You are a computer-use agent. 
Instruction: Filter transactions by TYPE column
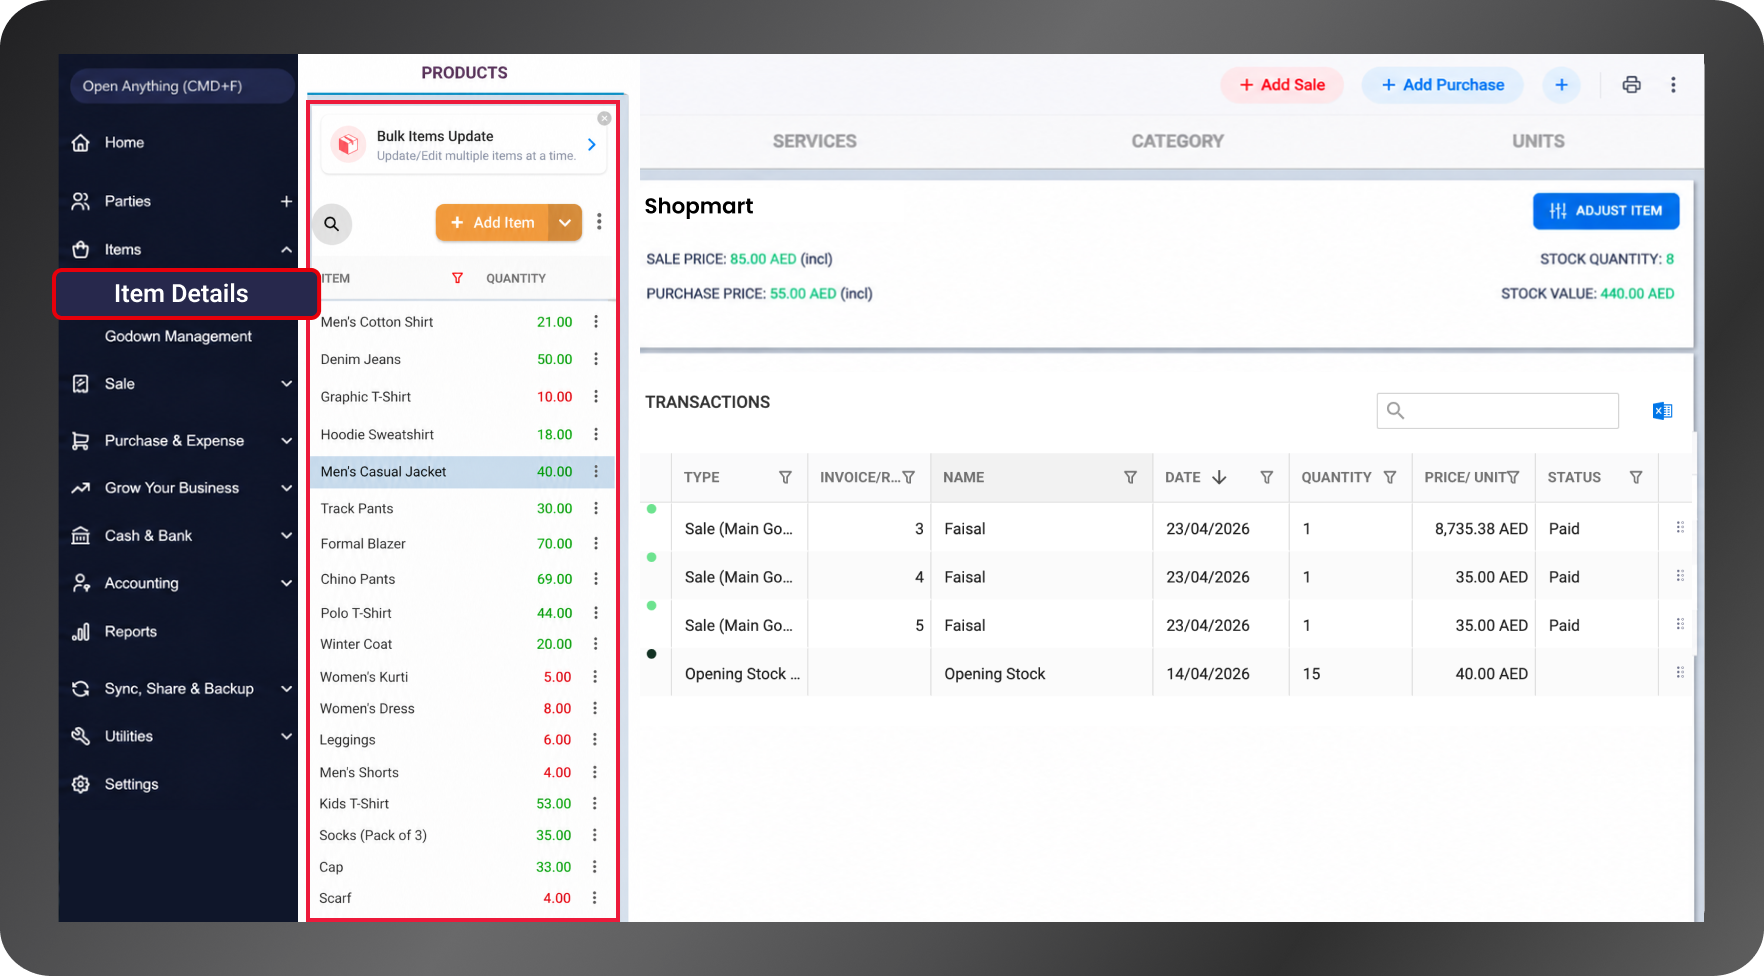(x=785, y=478)
